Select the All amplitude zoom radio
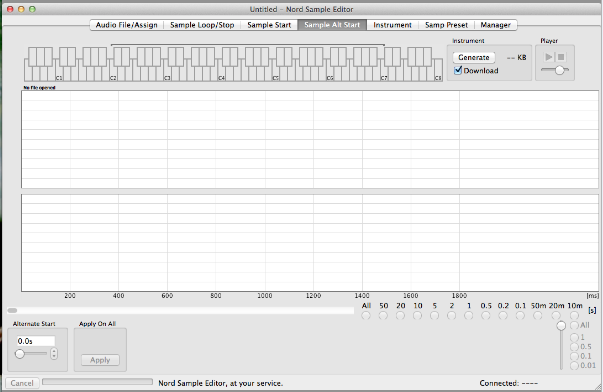The image size is (603, 392). point(574,325)
